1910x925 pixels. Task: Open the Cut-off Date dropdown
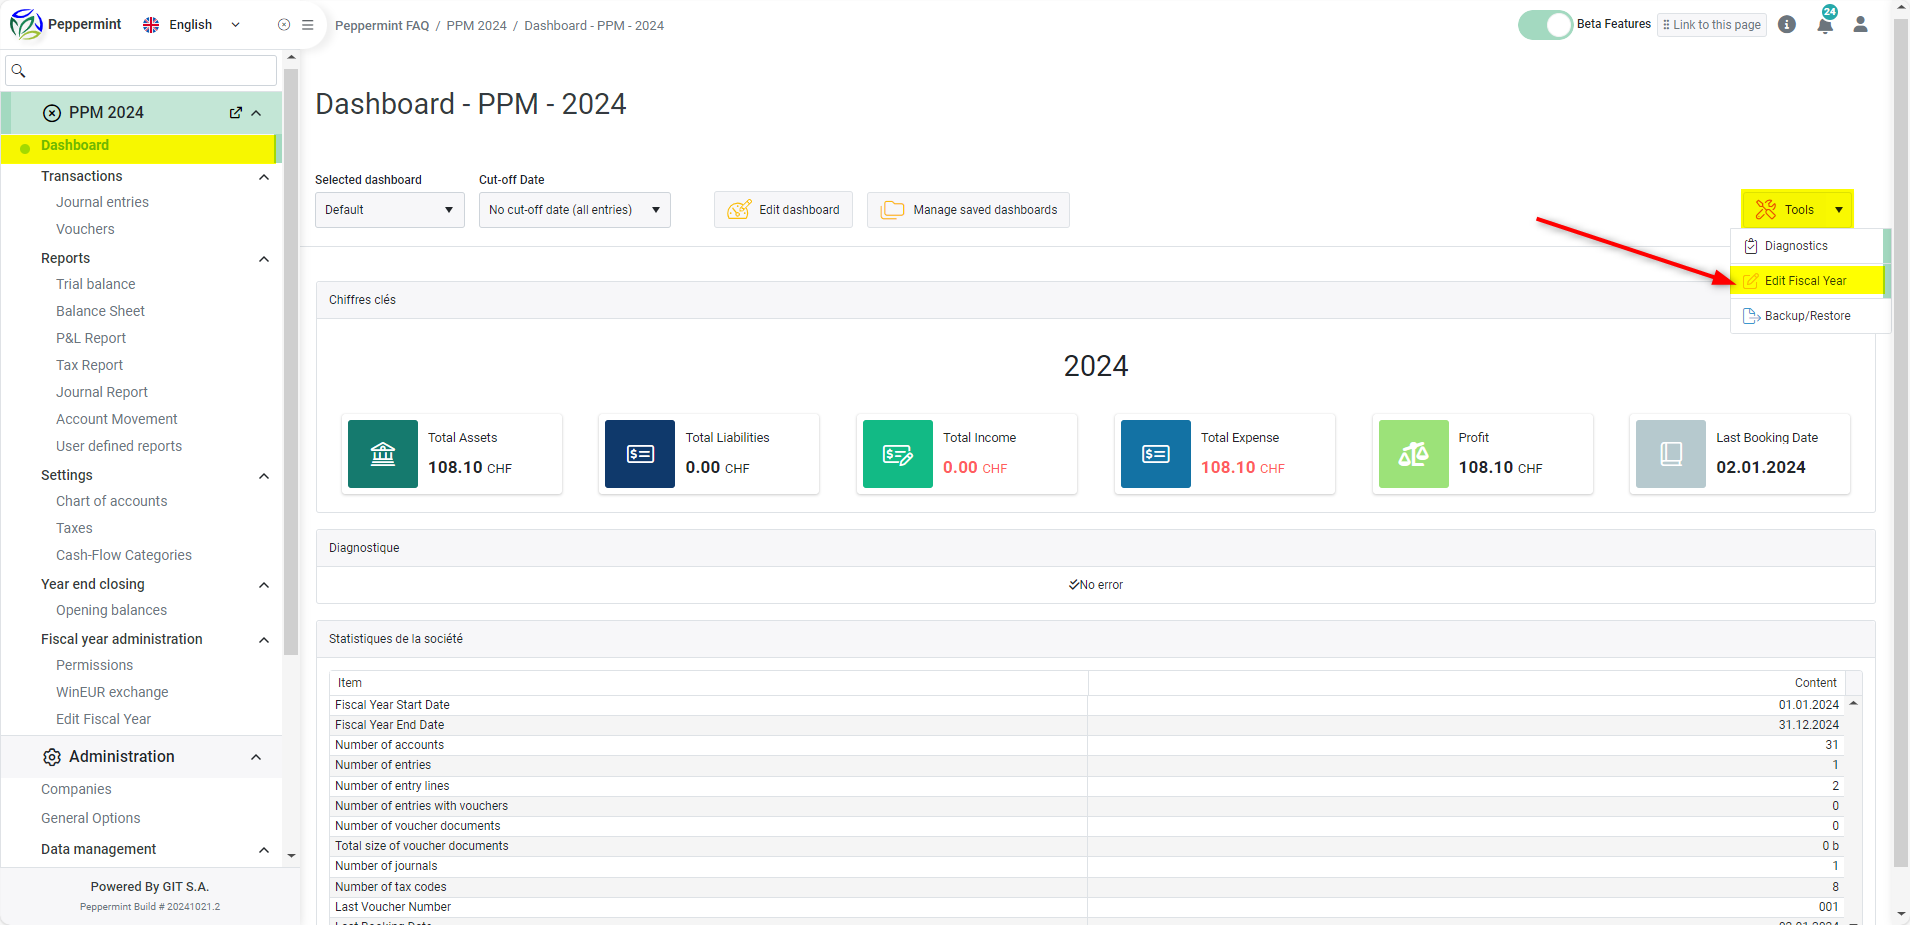[x=575, y=210]
